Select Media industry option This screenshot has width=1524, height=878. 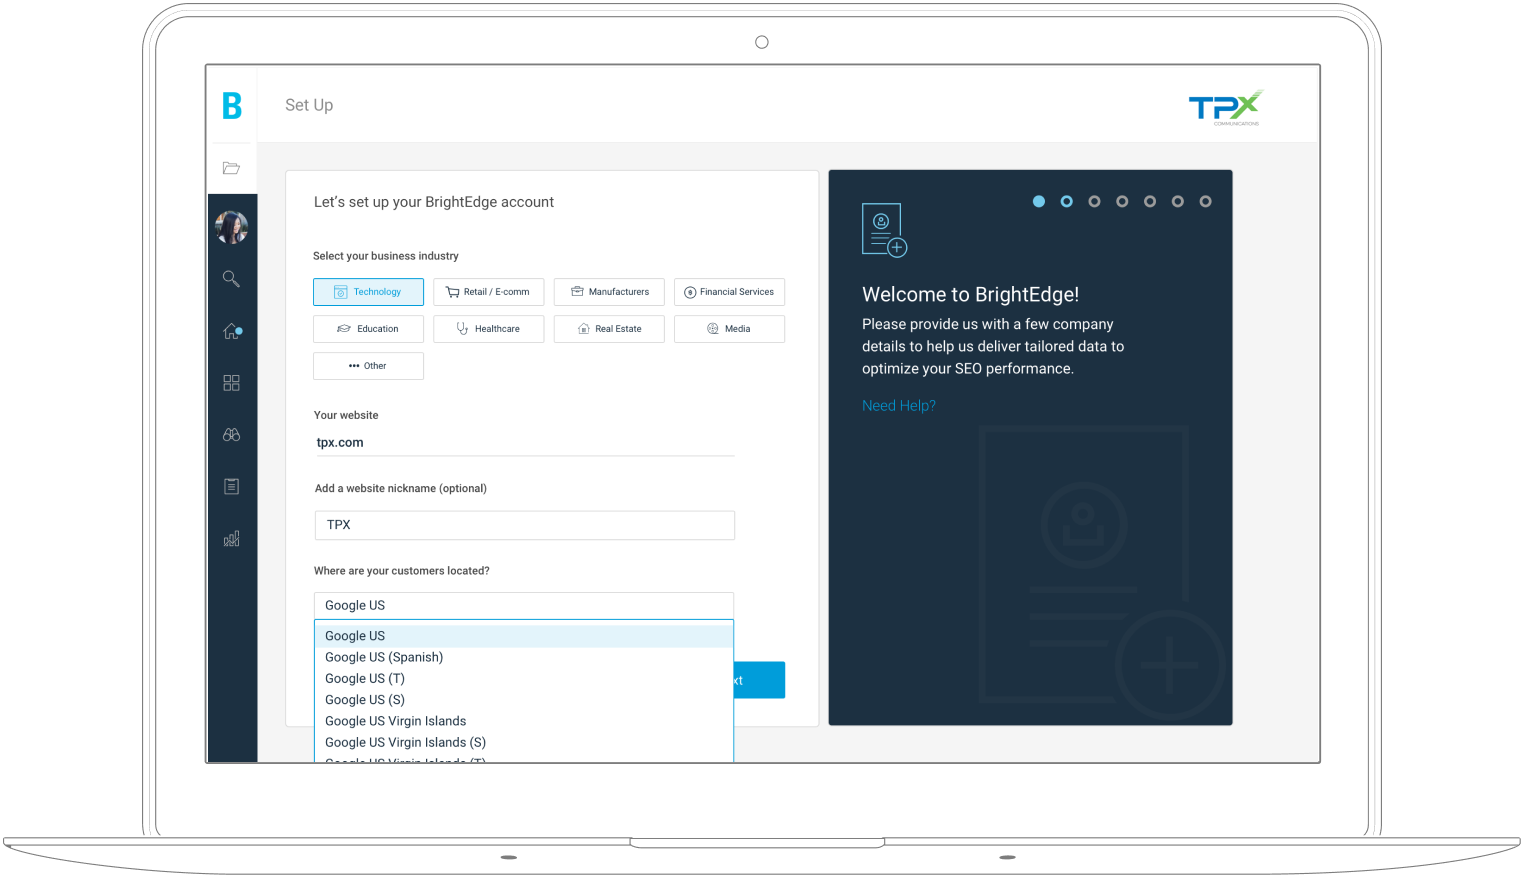(729, 329)
